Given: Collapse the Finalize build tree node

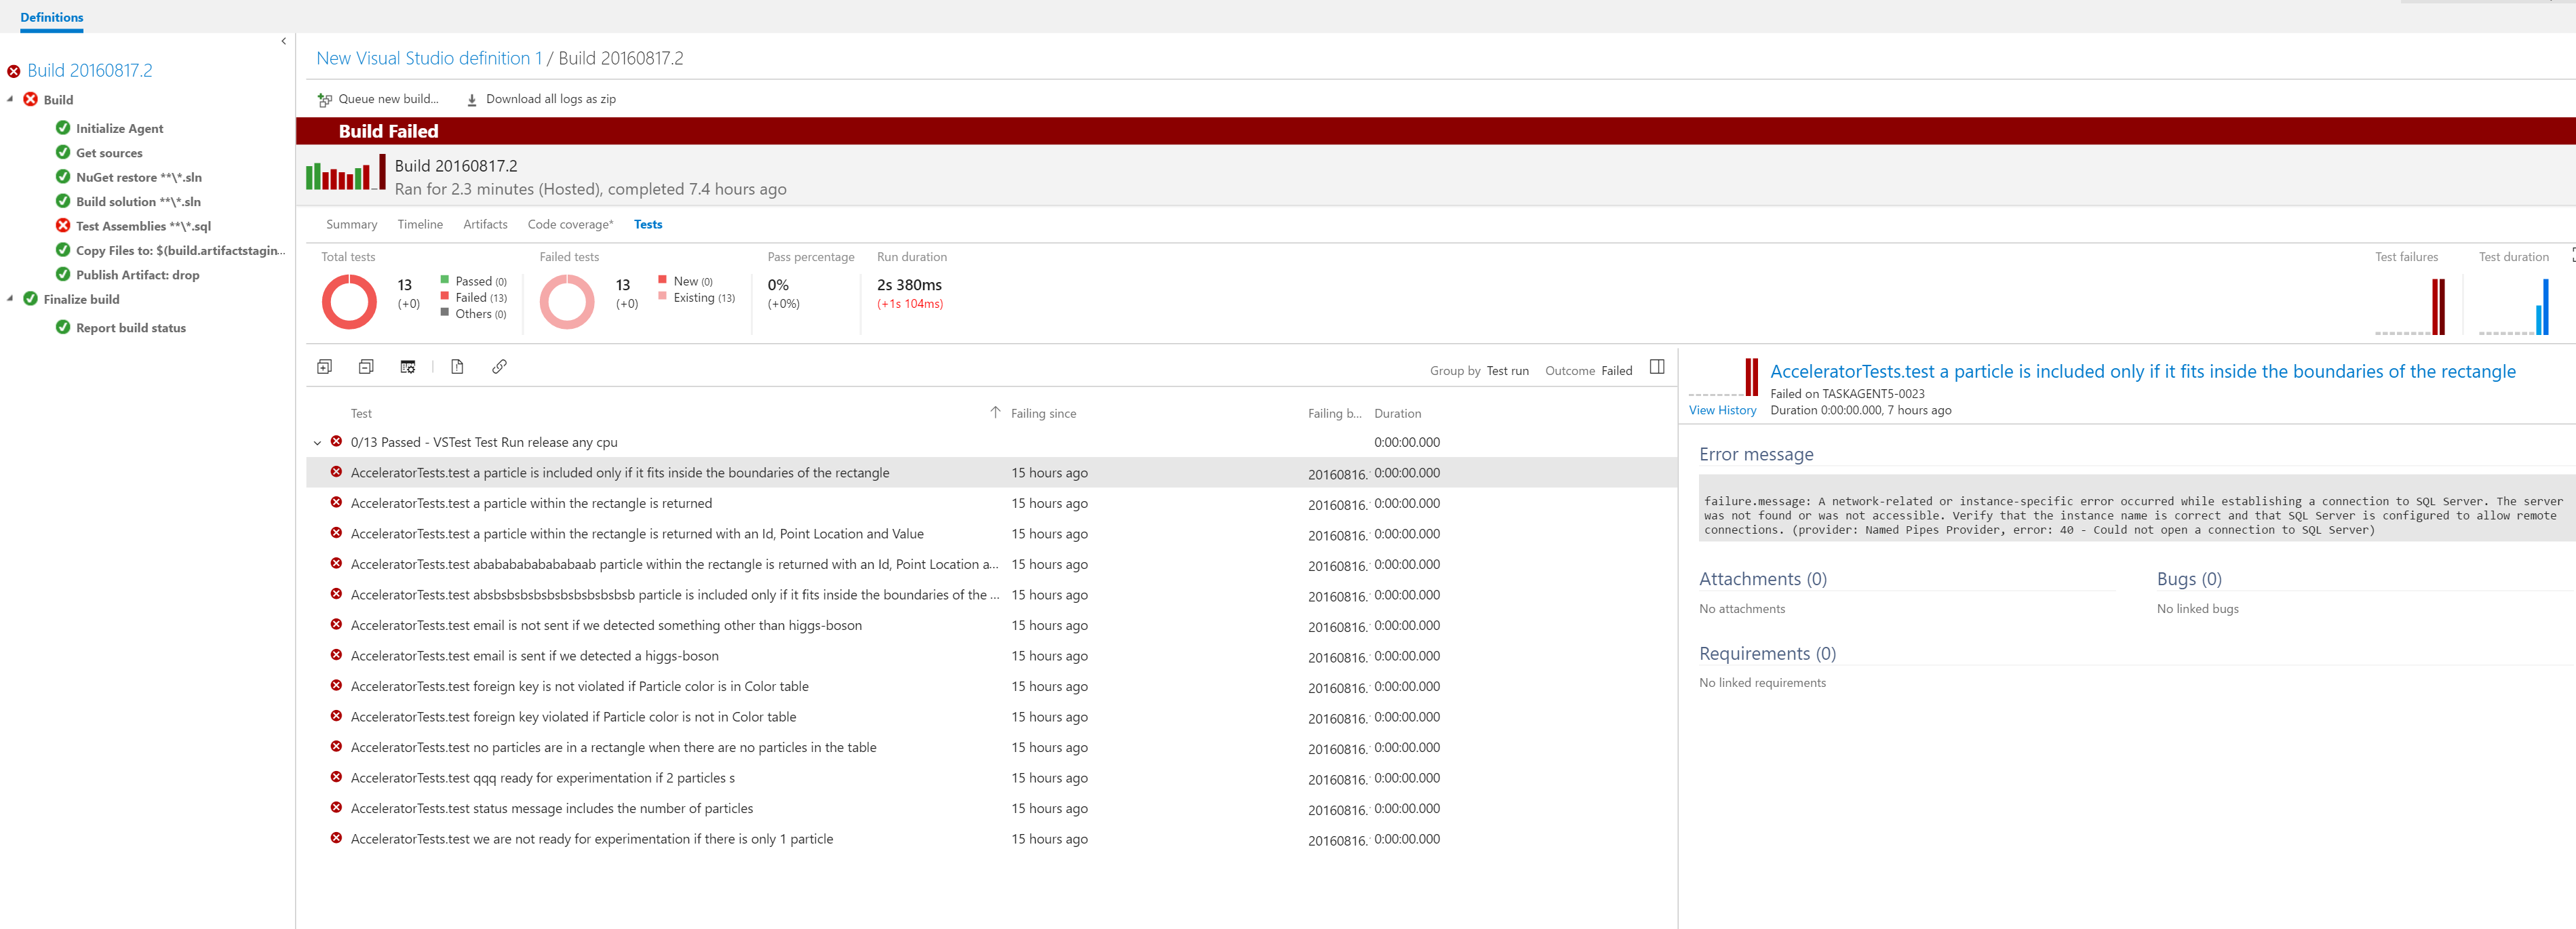Looking at the screenshot, I should [10, 298].
